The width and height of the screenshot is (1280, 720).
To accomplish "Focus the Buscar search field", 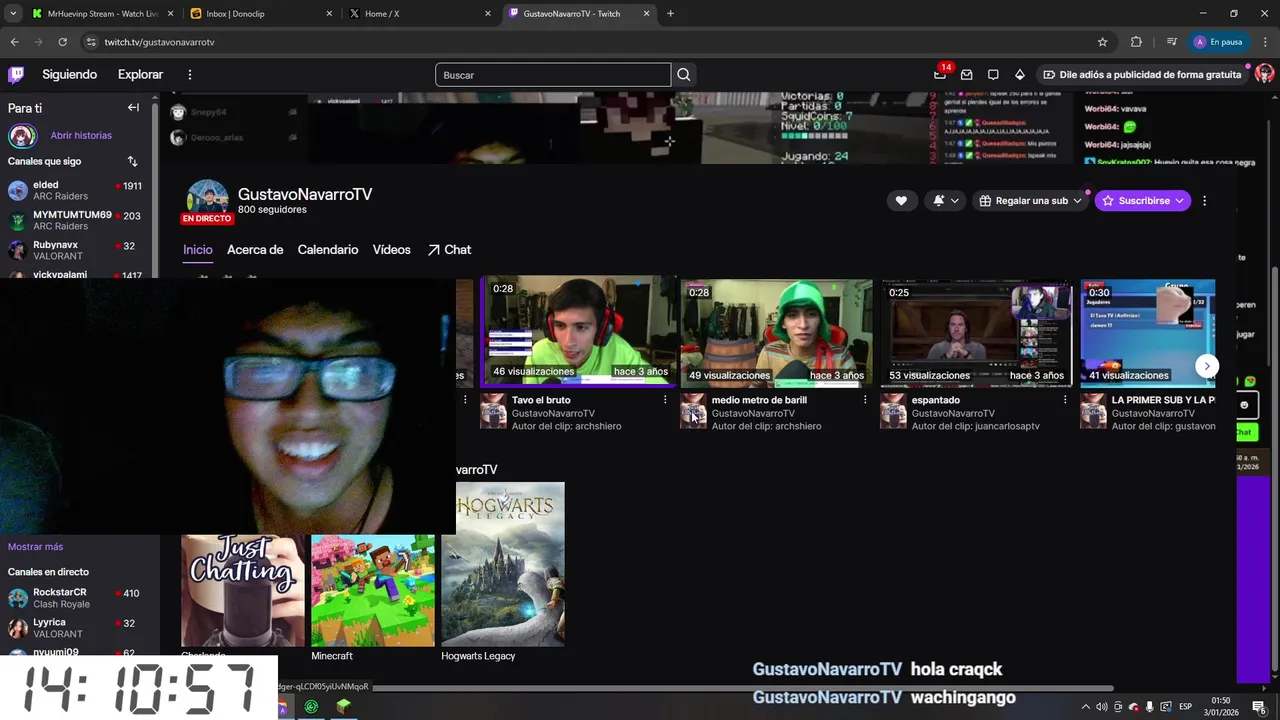I will (x=553, y=75).
